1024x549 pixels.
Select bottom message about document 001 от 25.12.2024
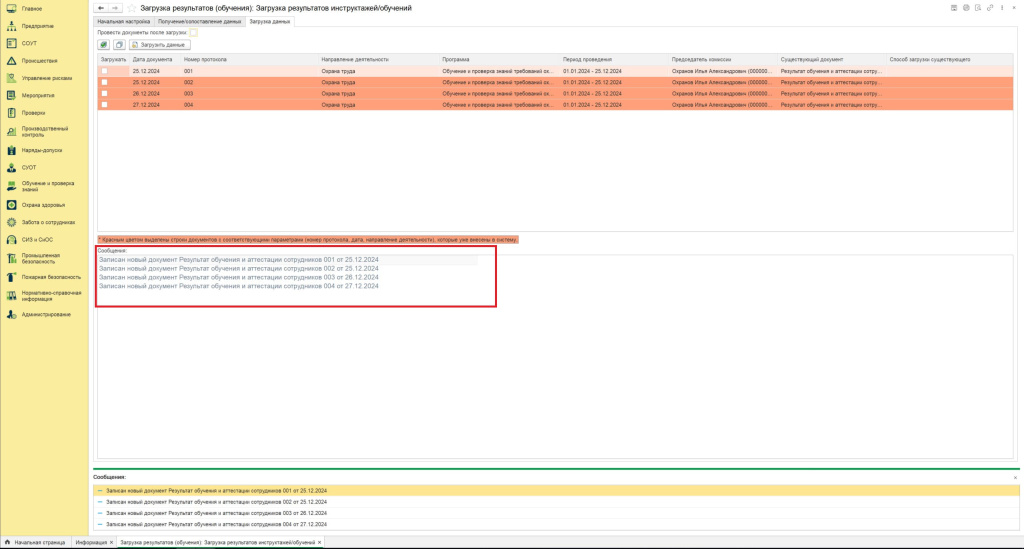[556, 491]
